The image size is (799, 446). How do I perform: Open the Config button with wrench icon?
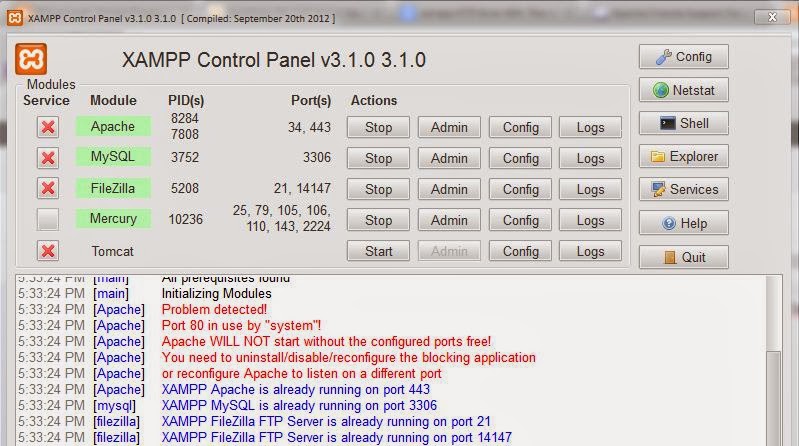pyautogui.click(x=683, y=57)
